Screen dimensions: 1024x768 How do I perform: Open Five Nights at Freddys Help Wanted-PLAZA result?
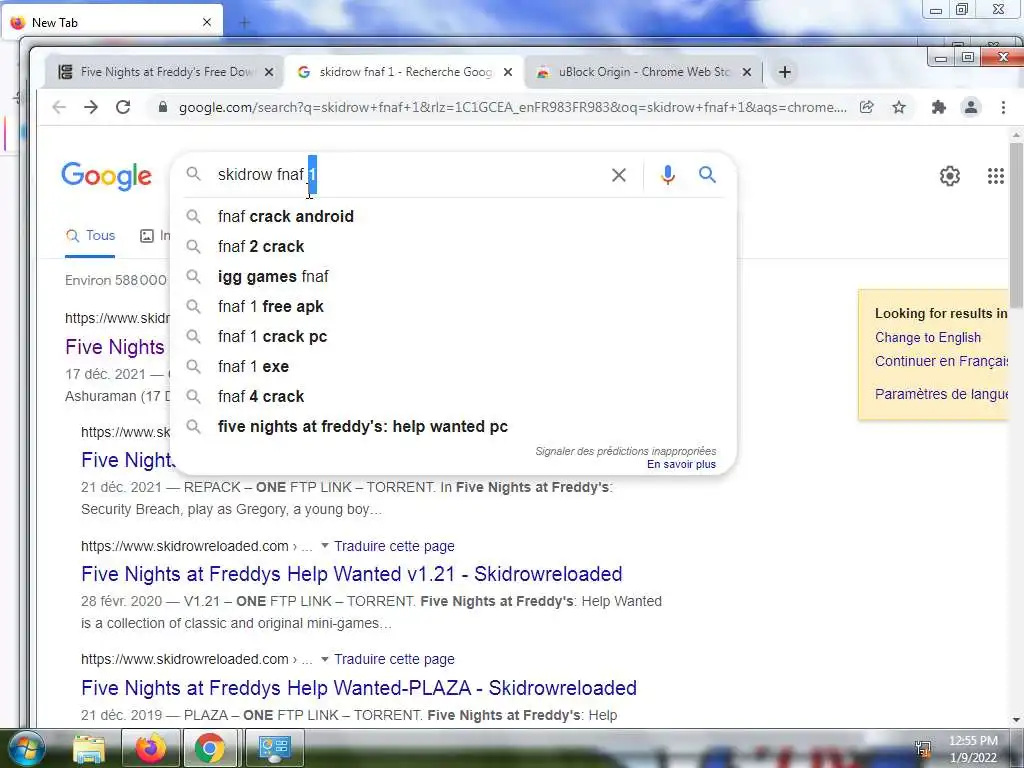[359, 688]
